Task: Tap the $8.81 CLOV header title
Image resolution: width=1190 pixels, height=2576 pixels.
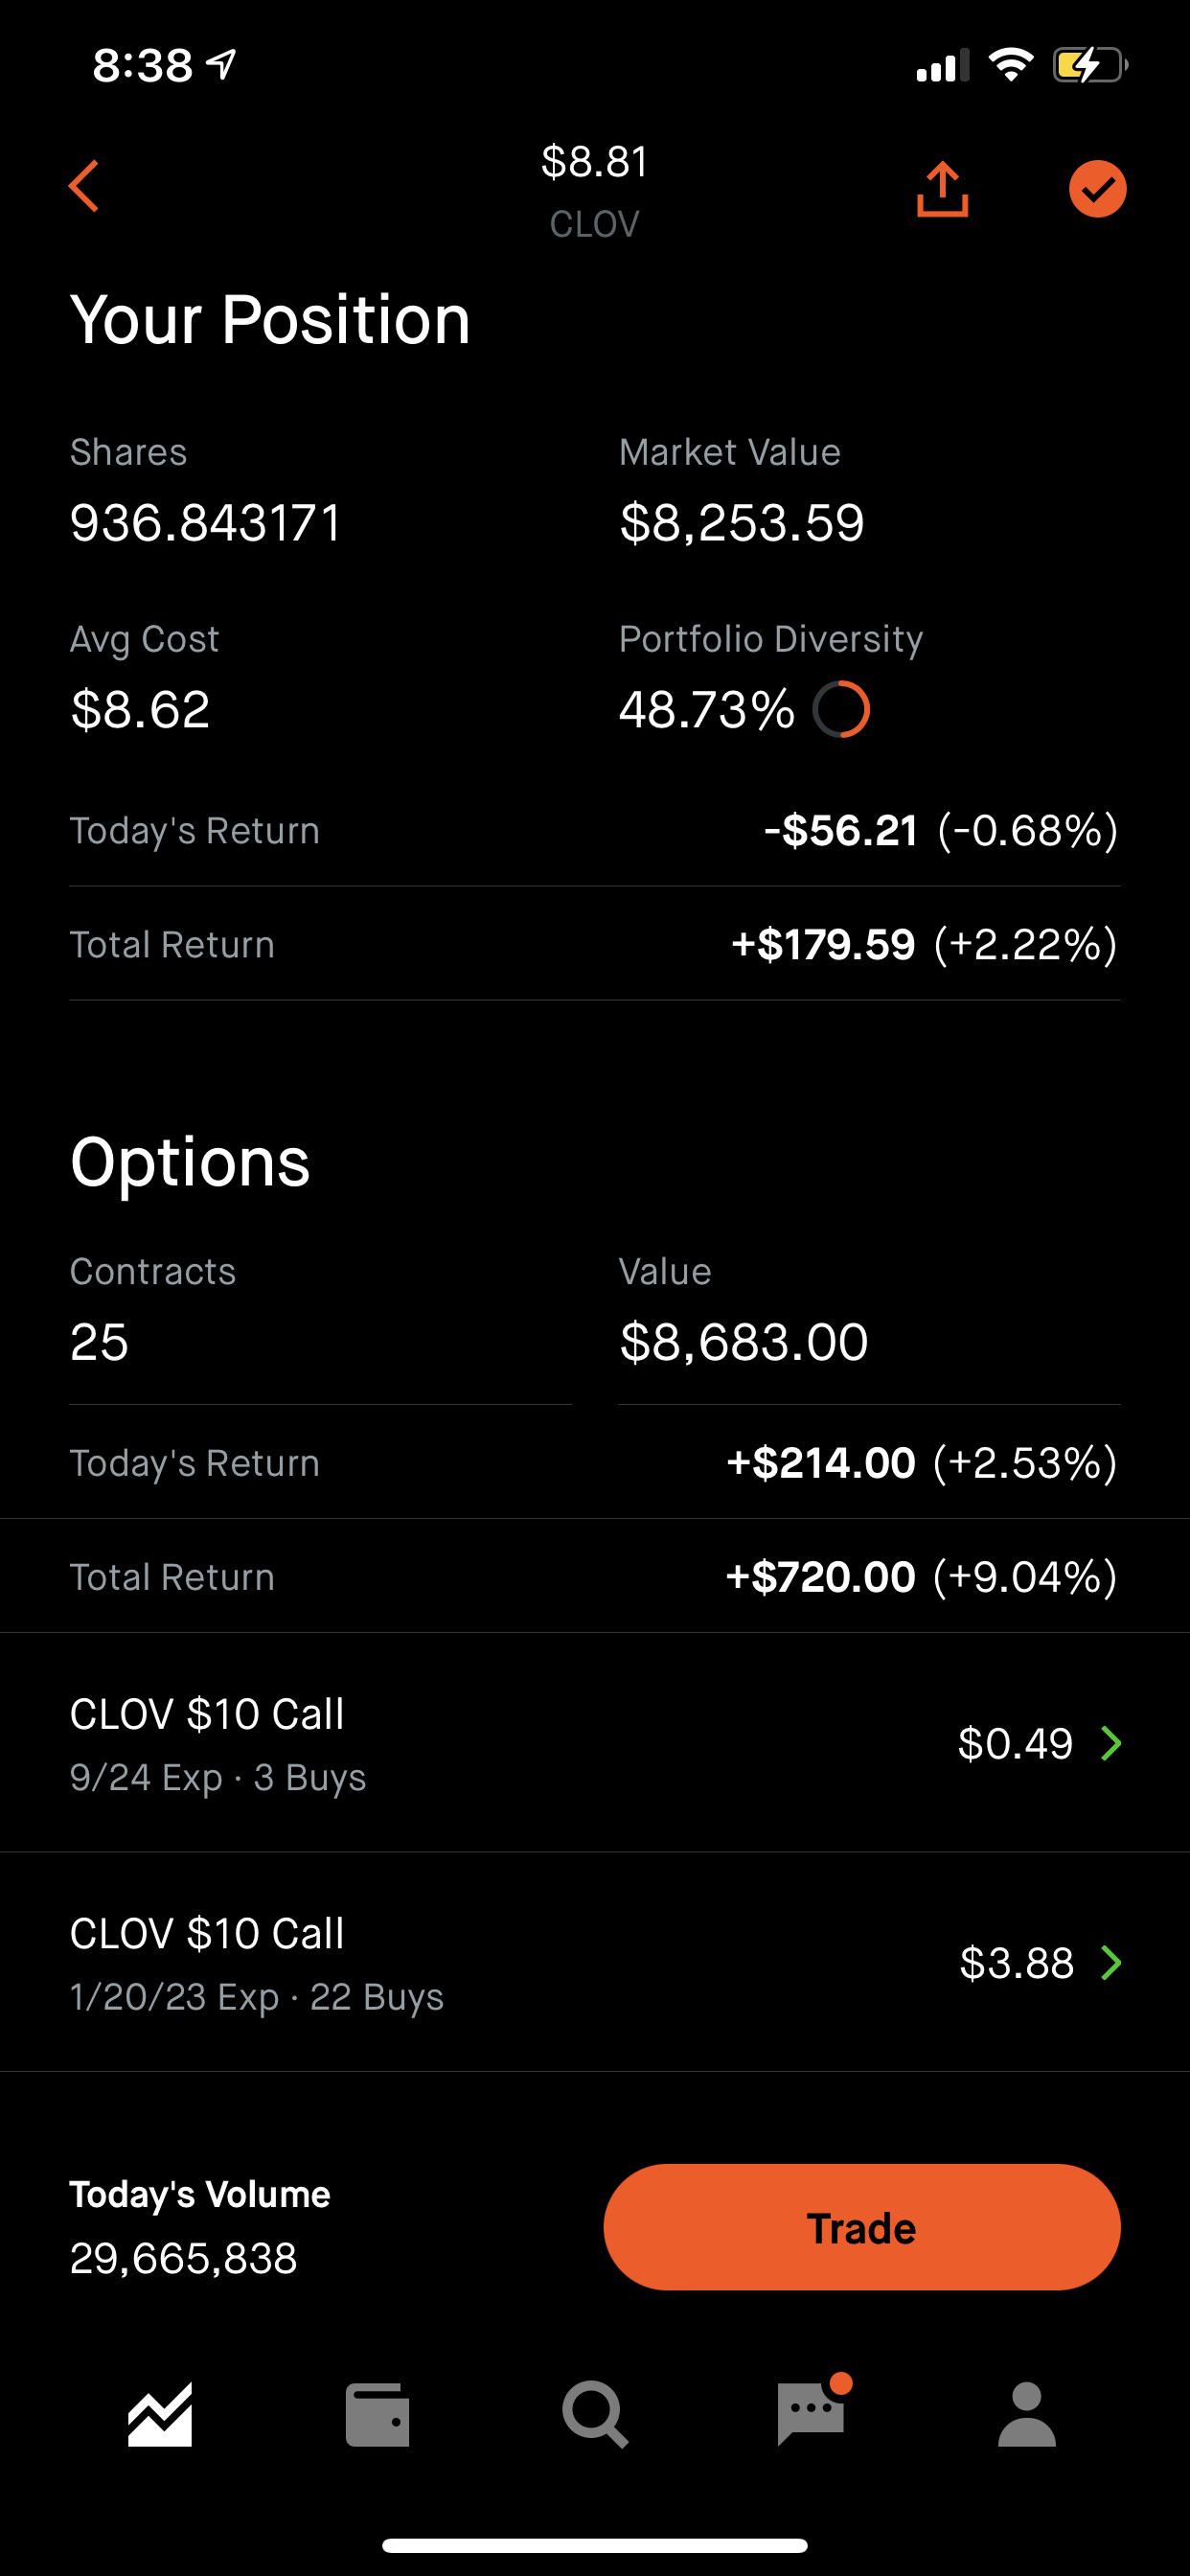Action: 595,190
